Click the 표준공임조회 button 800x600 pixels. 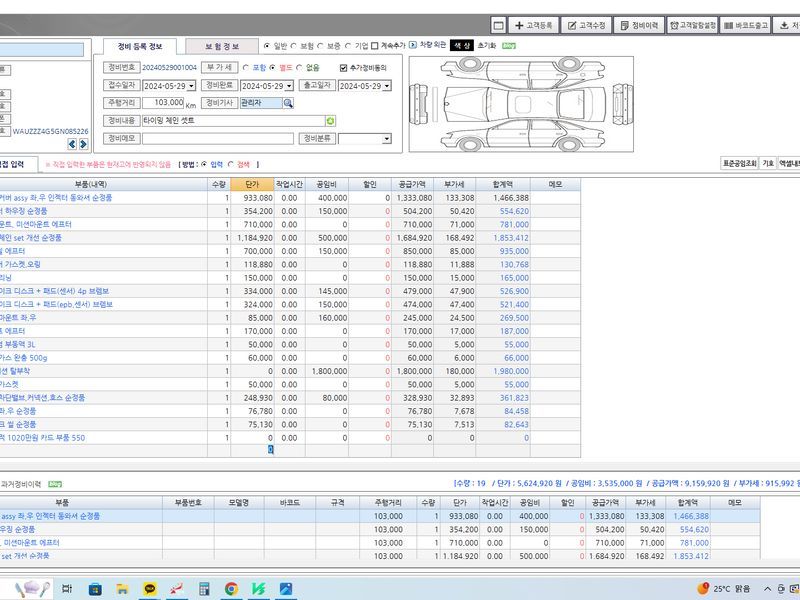(740, 163)
